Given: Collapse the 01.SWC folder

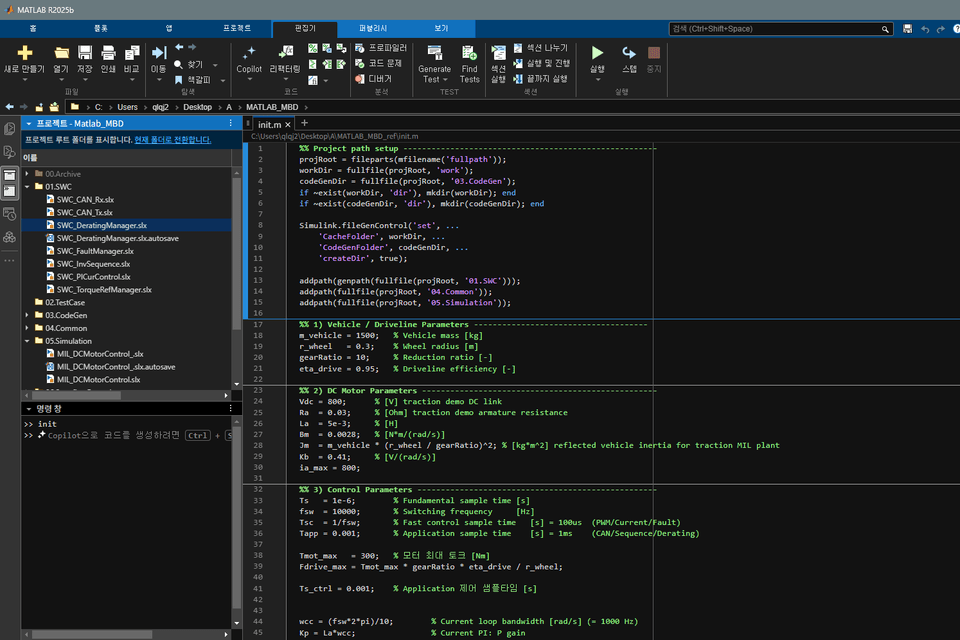Looking at the screenshot, I should point(27,187).
